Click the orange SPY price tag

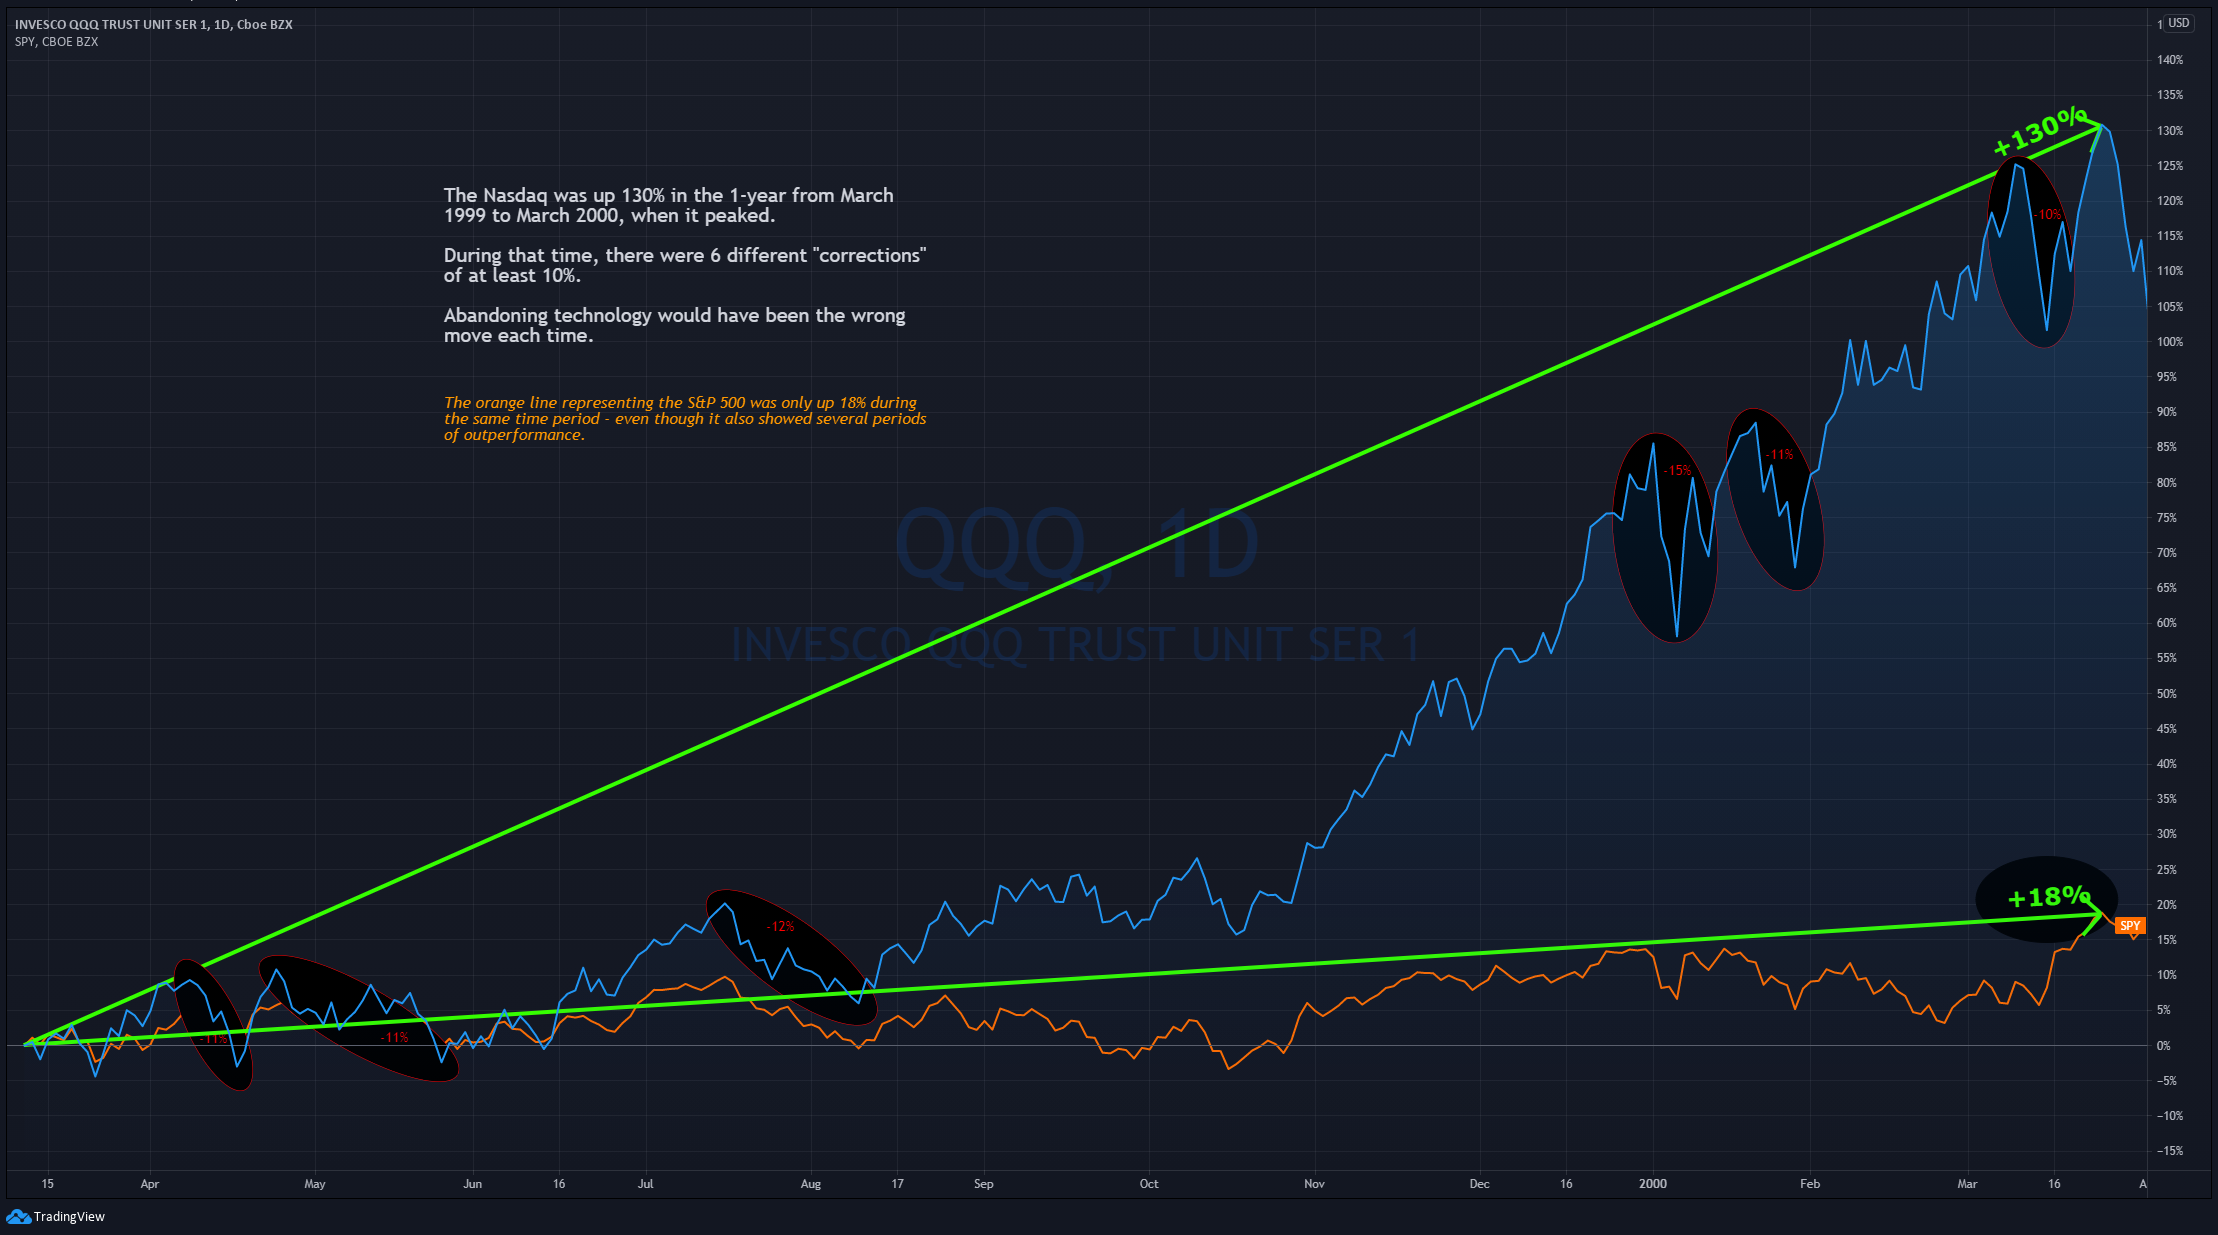tap(2130, 926)
